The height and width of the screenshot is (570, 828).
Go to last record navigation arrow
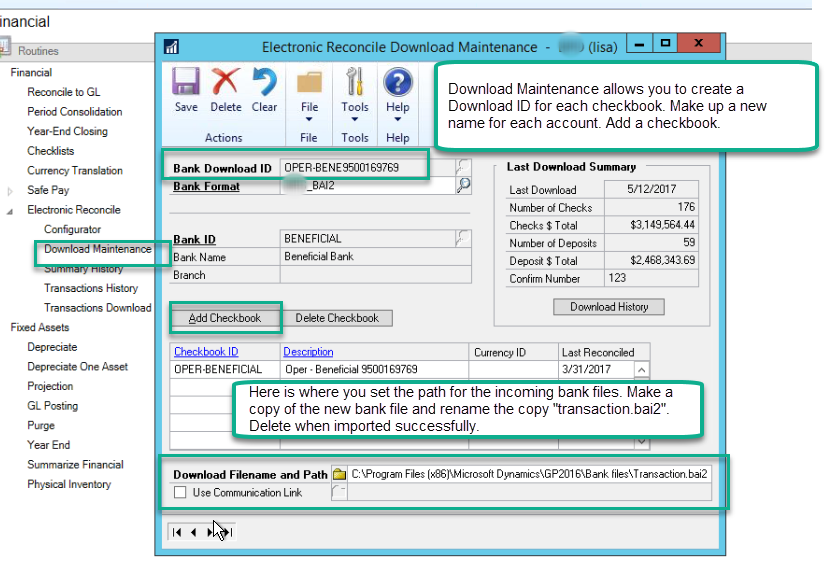click(x=228, y=532)
